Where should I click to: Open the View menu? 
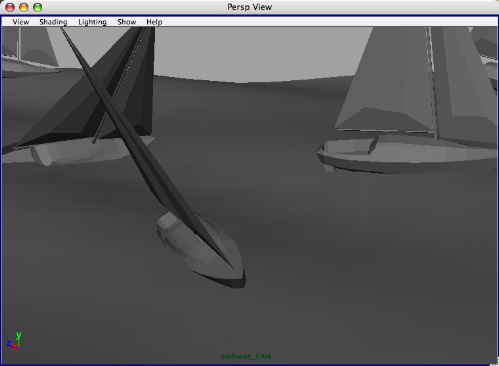(x=21, y=22)
